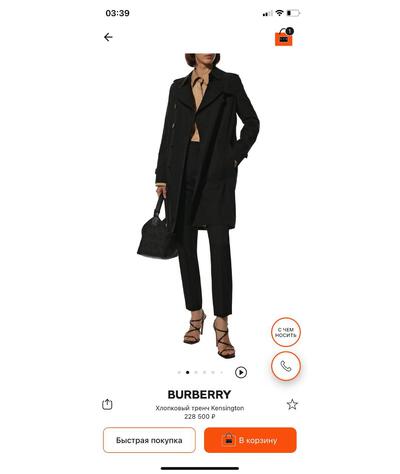Tap 'В корзину' orange button
This screenshot has width=400, height=474.
click(250, 440)
